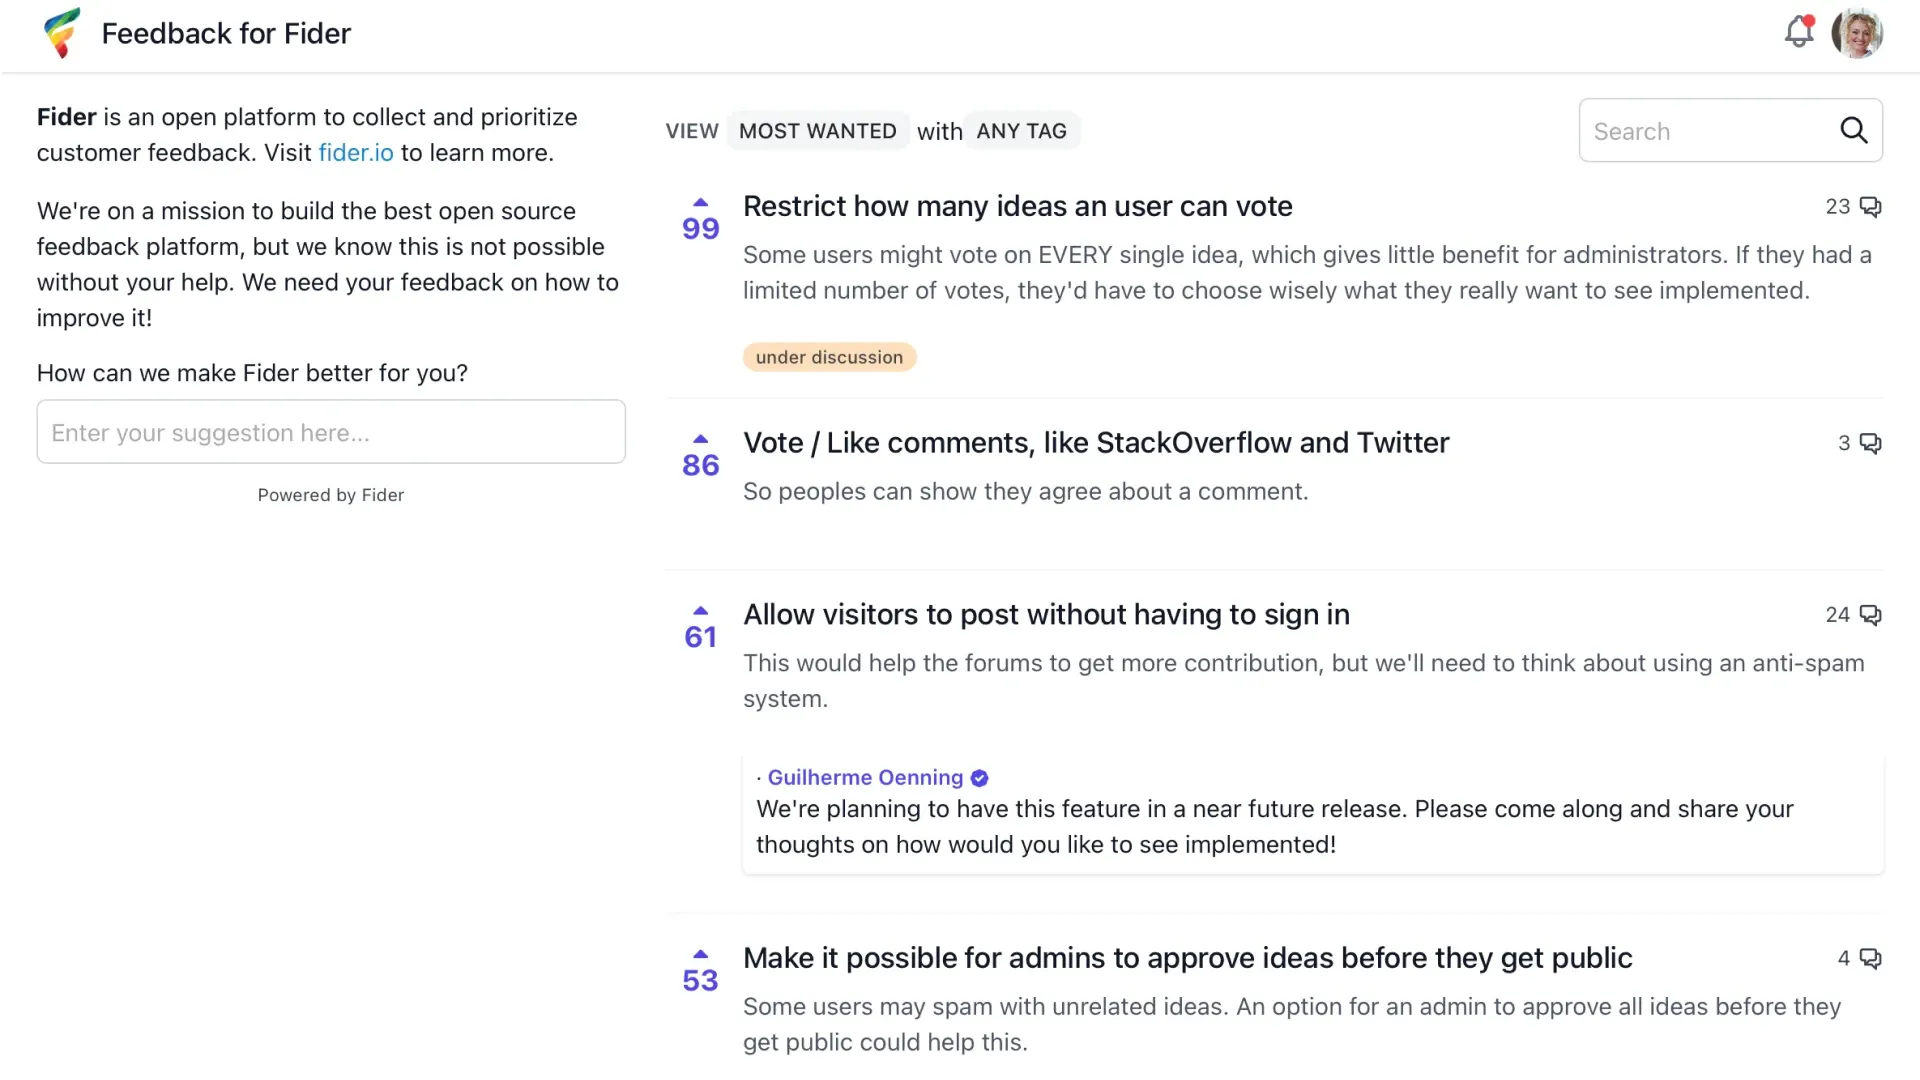Focus the 'Enter your suggestion here' field
The width and height of the screenshot is (1920, 1080).
pos(331,432)
